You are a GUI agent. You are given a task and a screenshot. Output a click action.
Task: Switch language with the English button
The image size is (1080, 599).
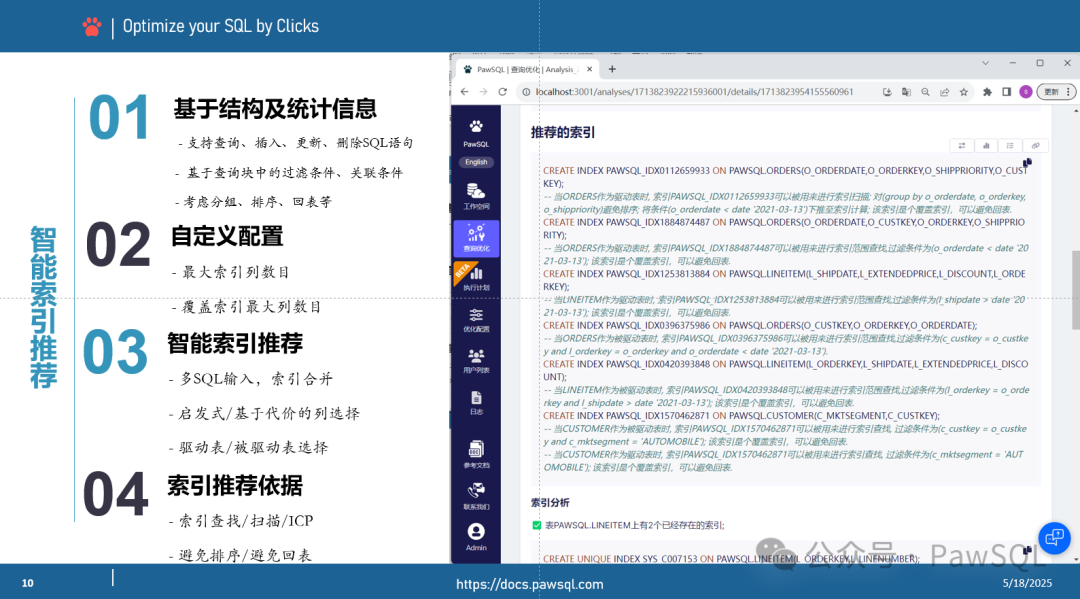[476, 162]
